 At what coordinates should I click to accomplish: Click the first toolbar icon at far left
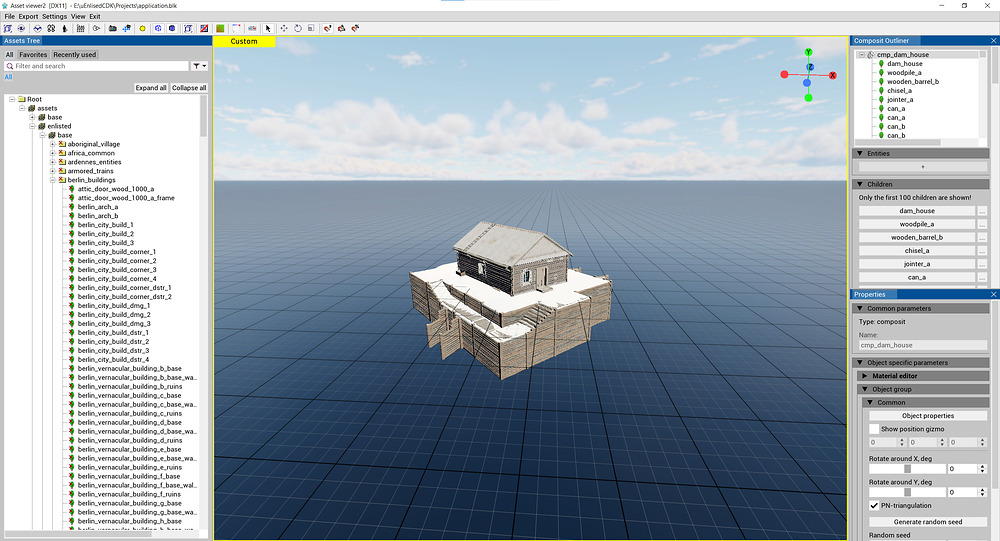8,28
